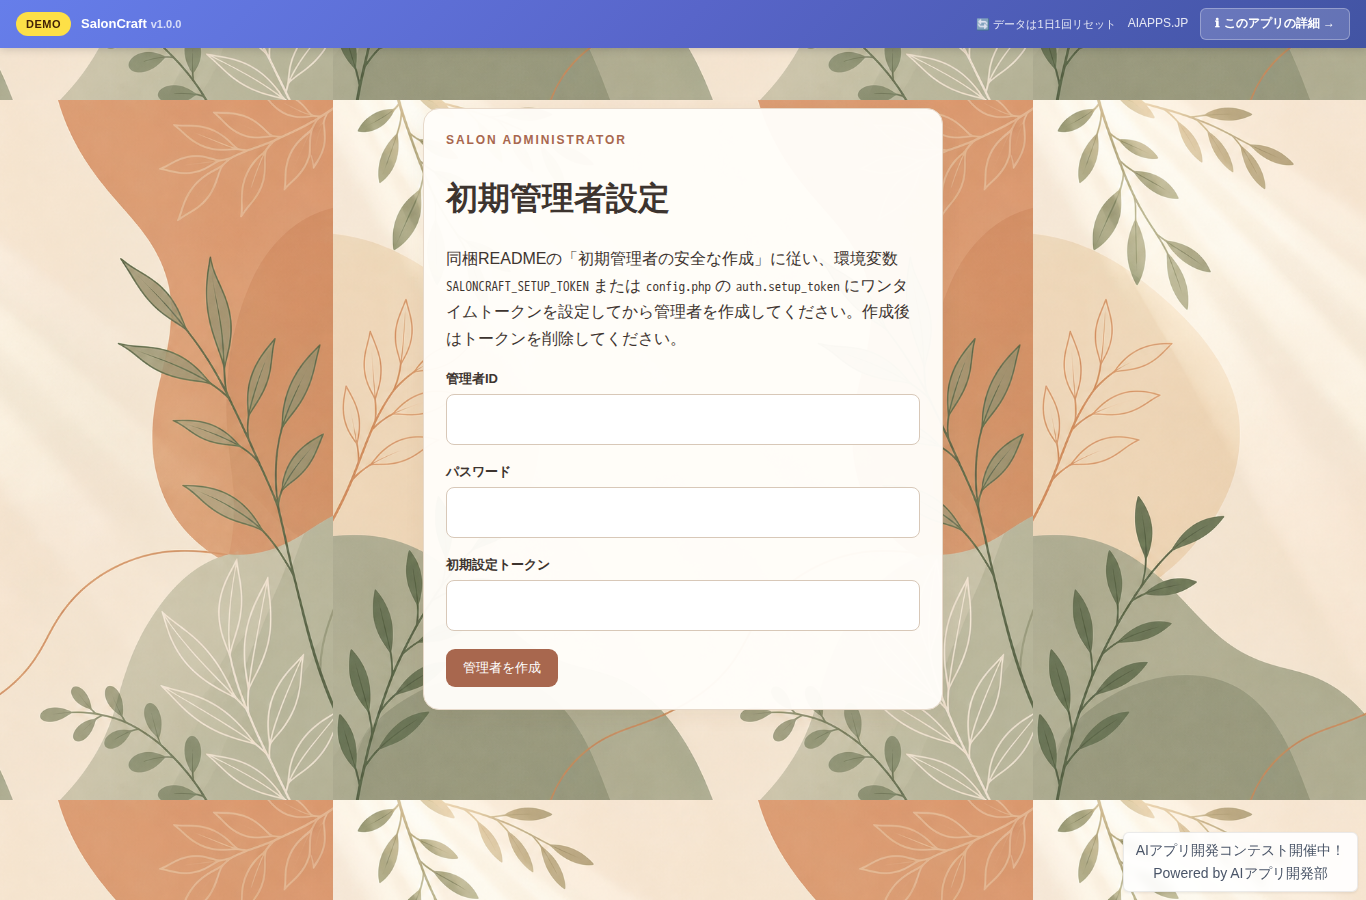Click the auth.setup_token code text
The width and height of the screenshot is (1366, 900).
click(x=788, y=286)
